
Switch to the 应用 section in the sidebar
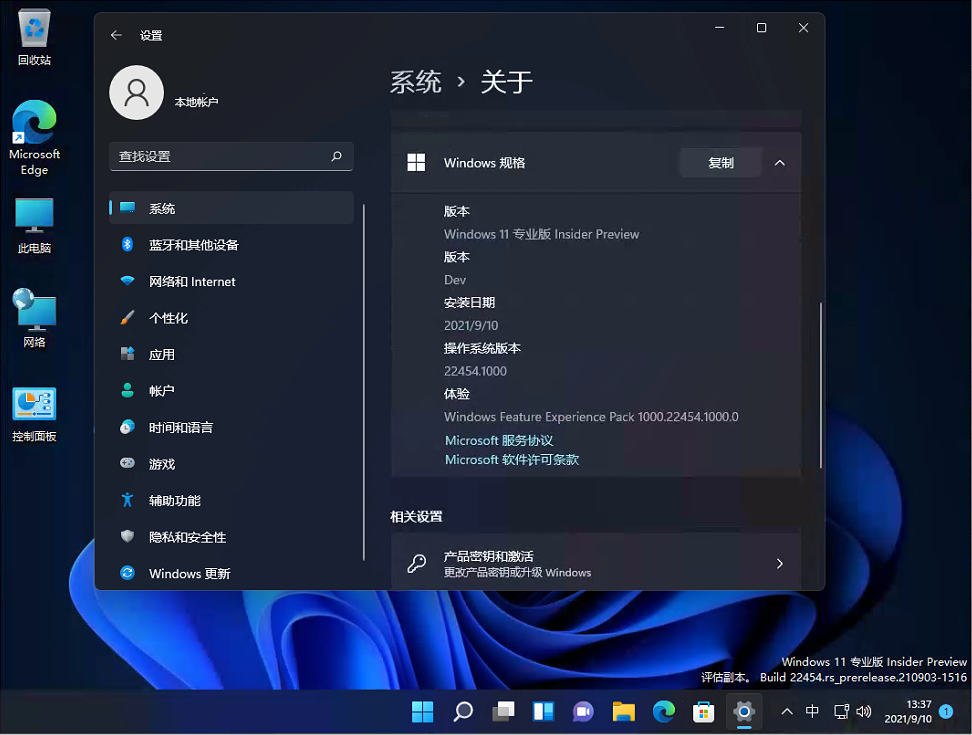pos(161,353)
